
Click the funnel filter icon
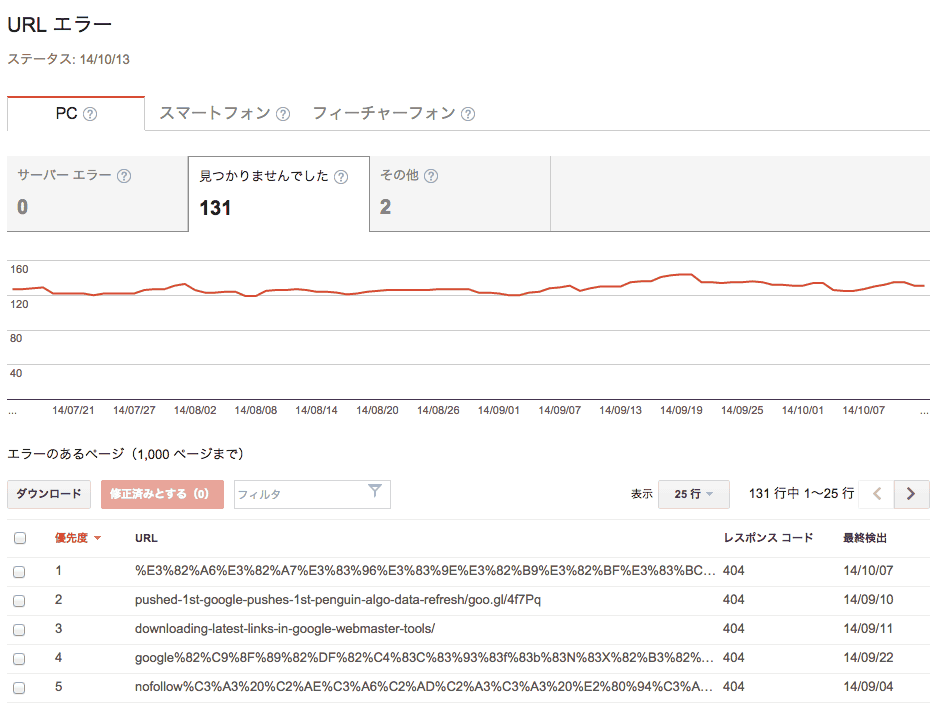375,491
